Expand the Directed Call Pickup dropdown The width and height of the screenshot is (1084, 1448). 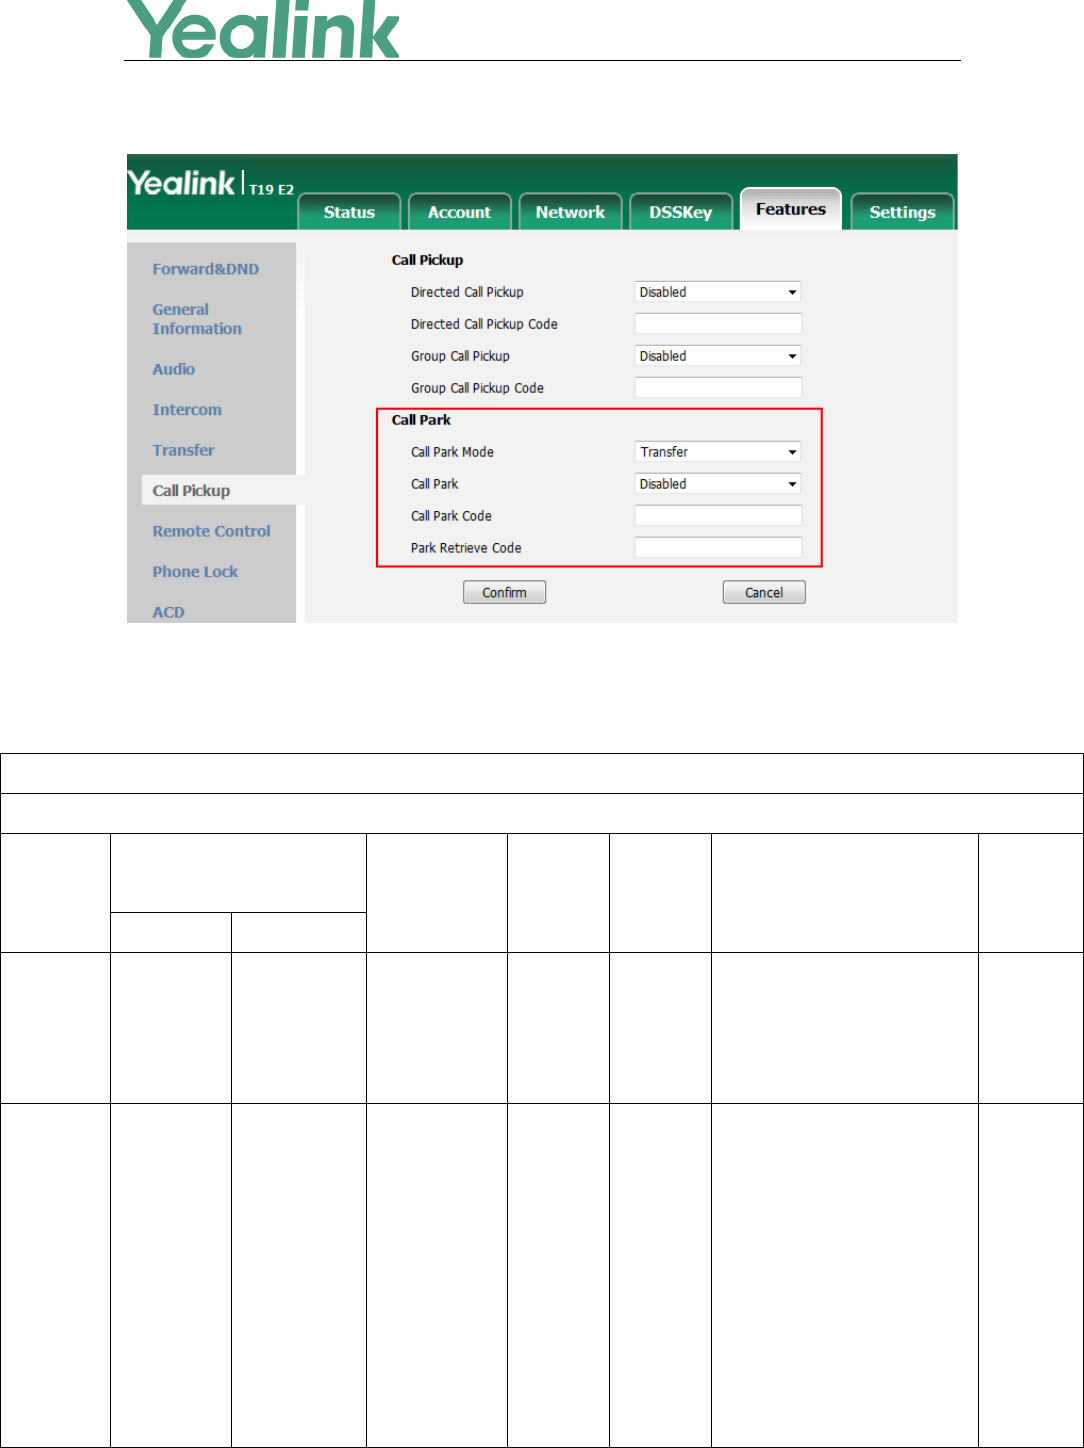coord(718,292)
